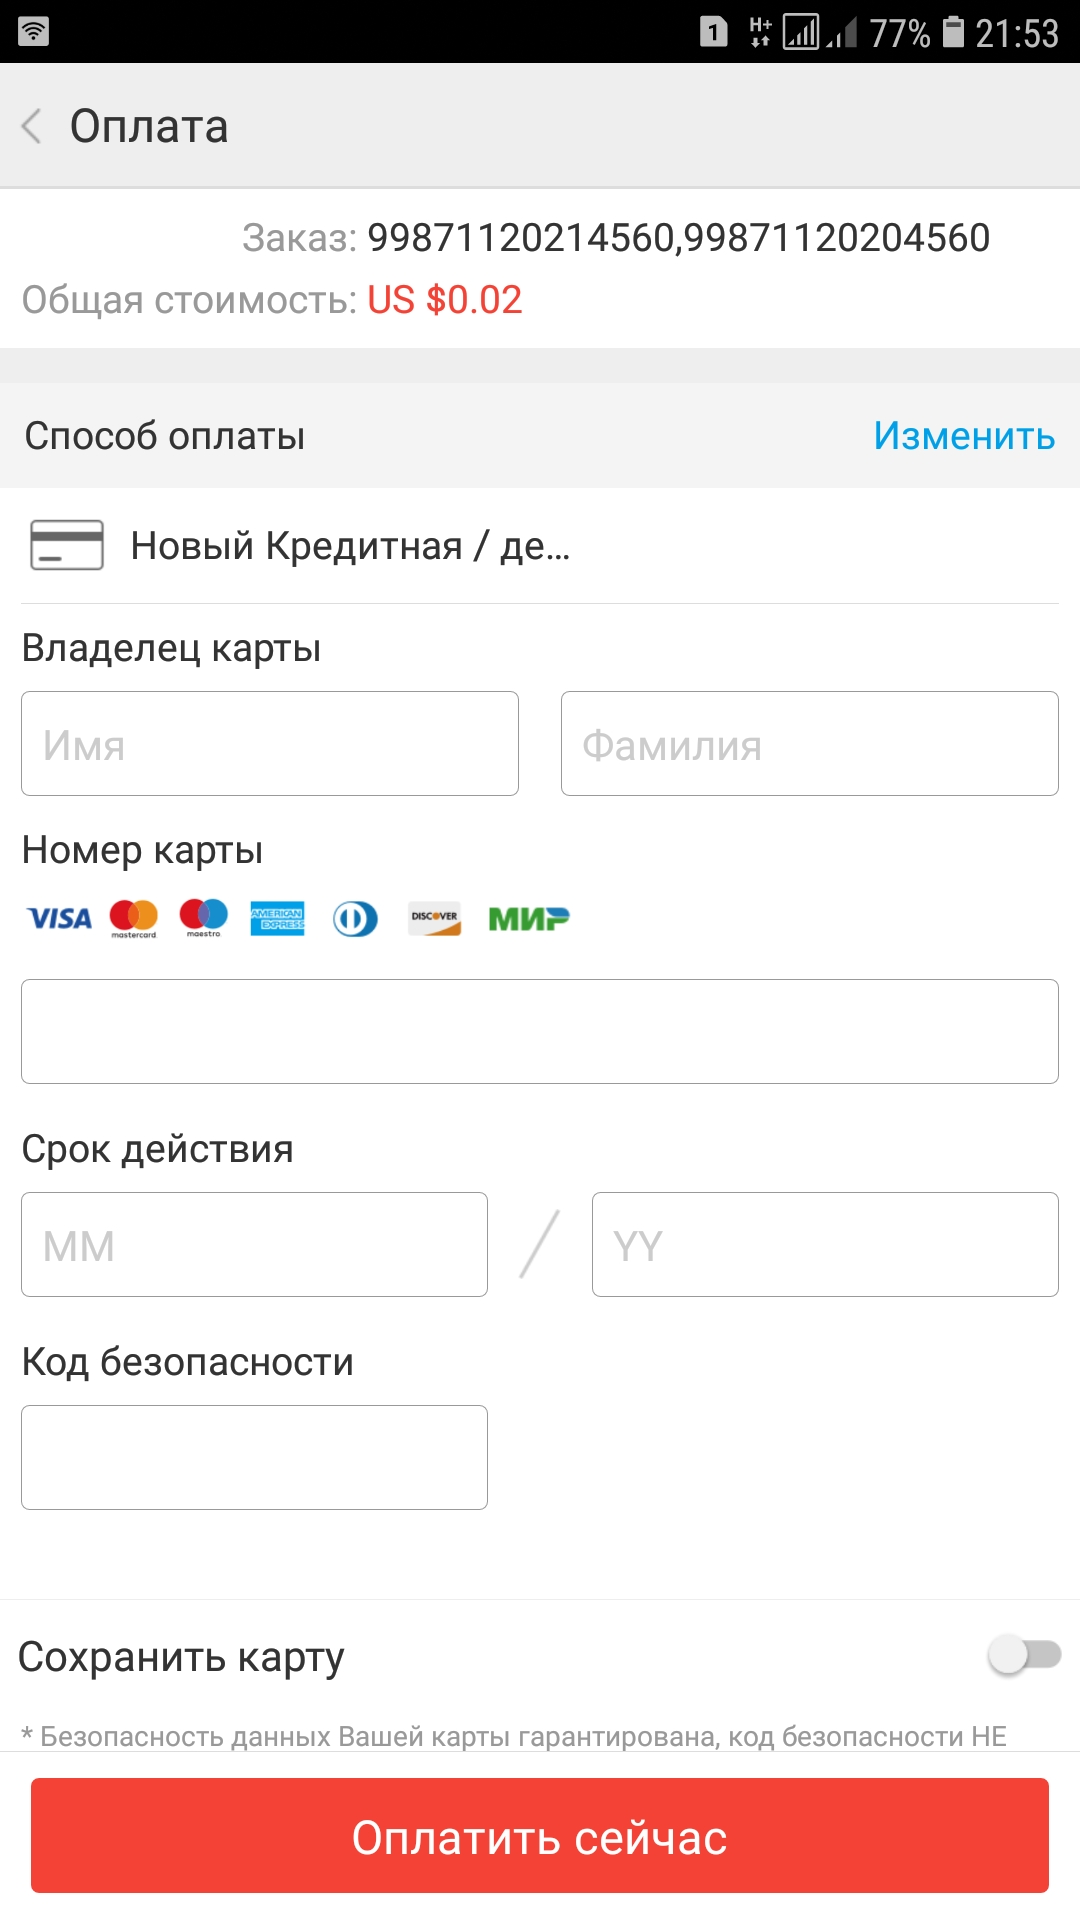Click the Maestro logo
The width and height of the screenshot is (1080, 1920).
[204, 917]
